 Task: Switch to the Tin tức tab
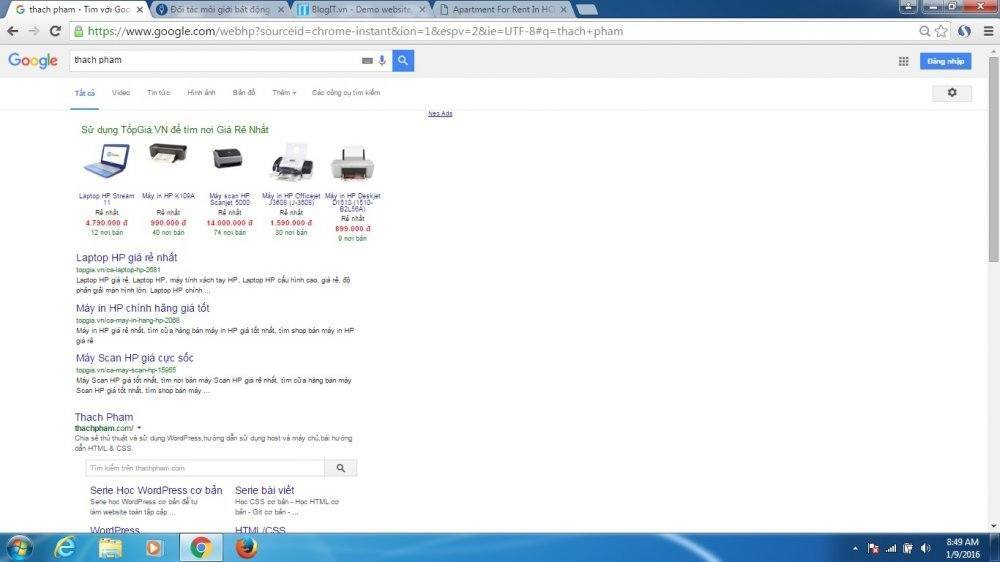tap(158, 92)
